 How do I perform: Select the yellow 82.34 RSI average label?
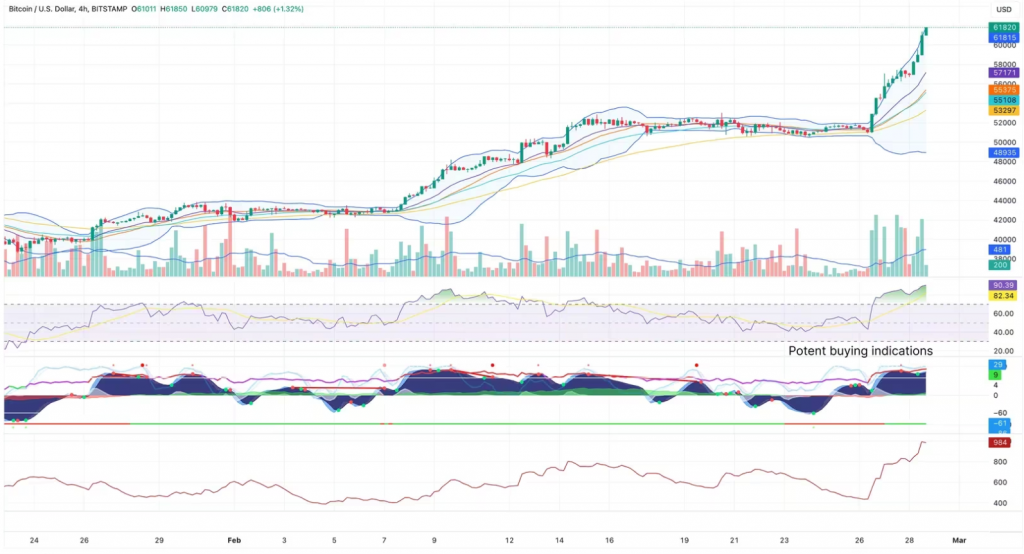click(1004, 296)
